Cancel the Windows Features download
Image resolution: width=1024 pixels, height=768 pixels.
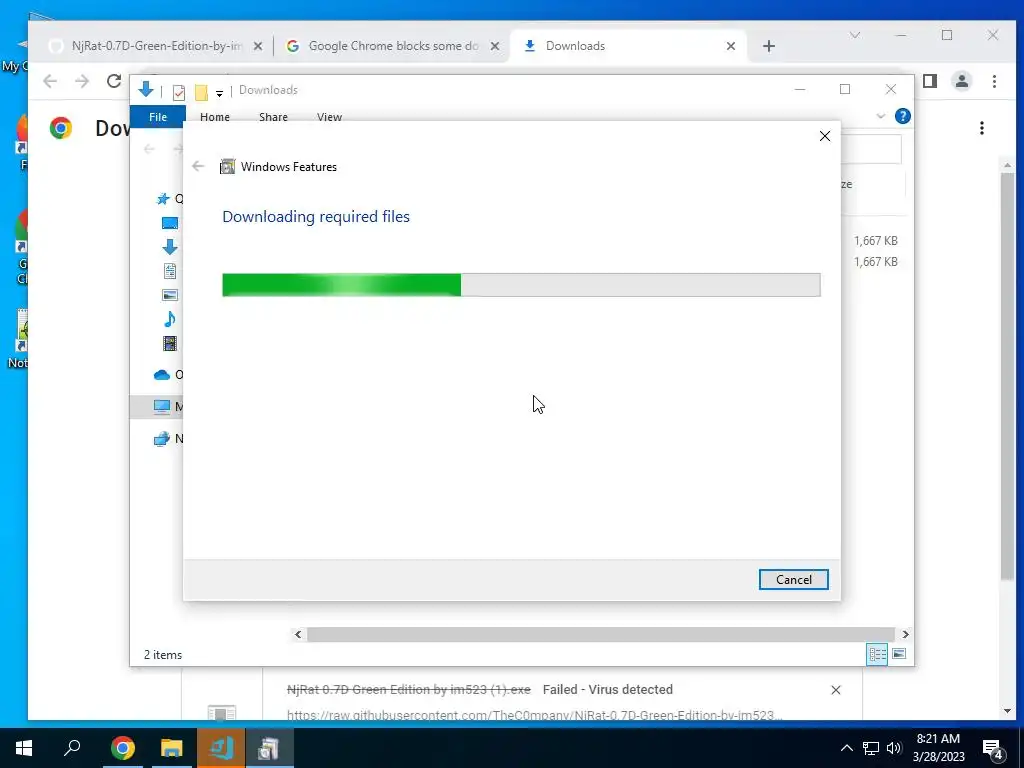tap(793, 579)
